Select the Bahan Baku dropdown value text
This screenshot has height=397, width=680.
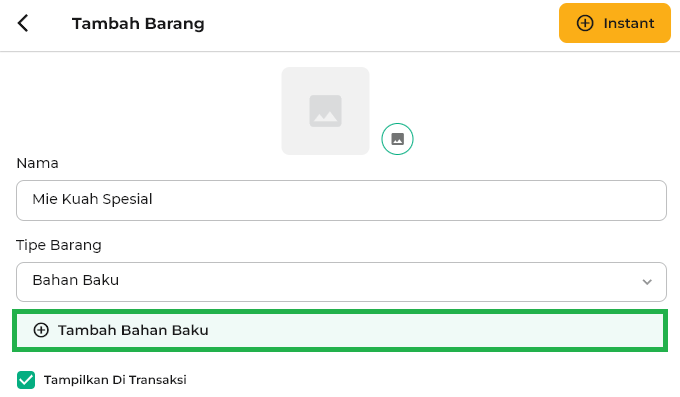(75, 280)
